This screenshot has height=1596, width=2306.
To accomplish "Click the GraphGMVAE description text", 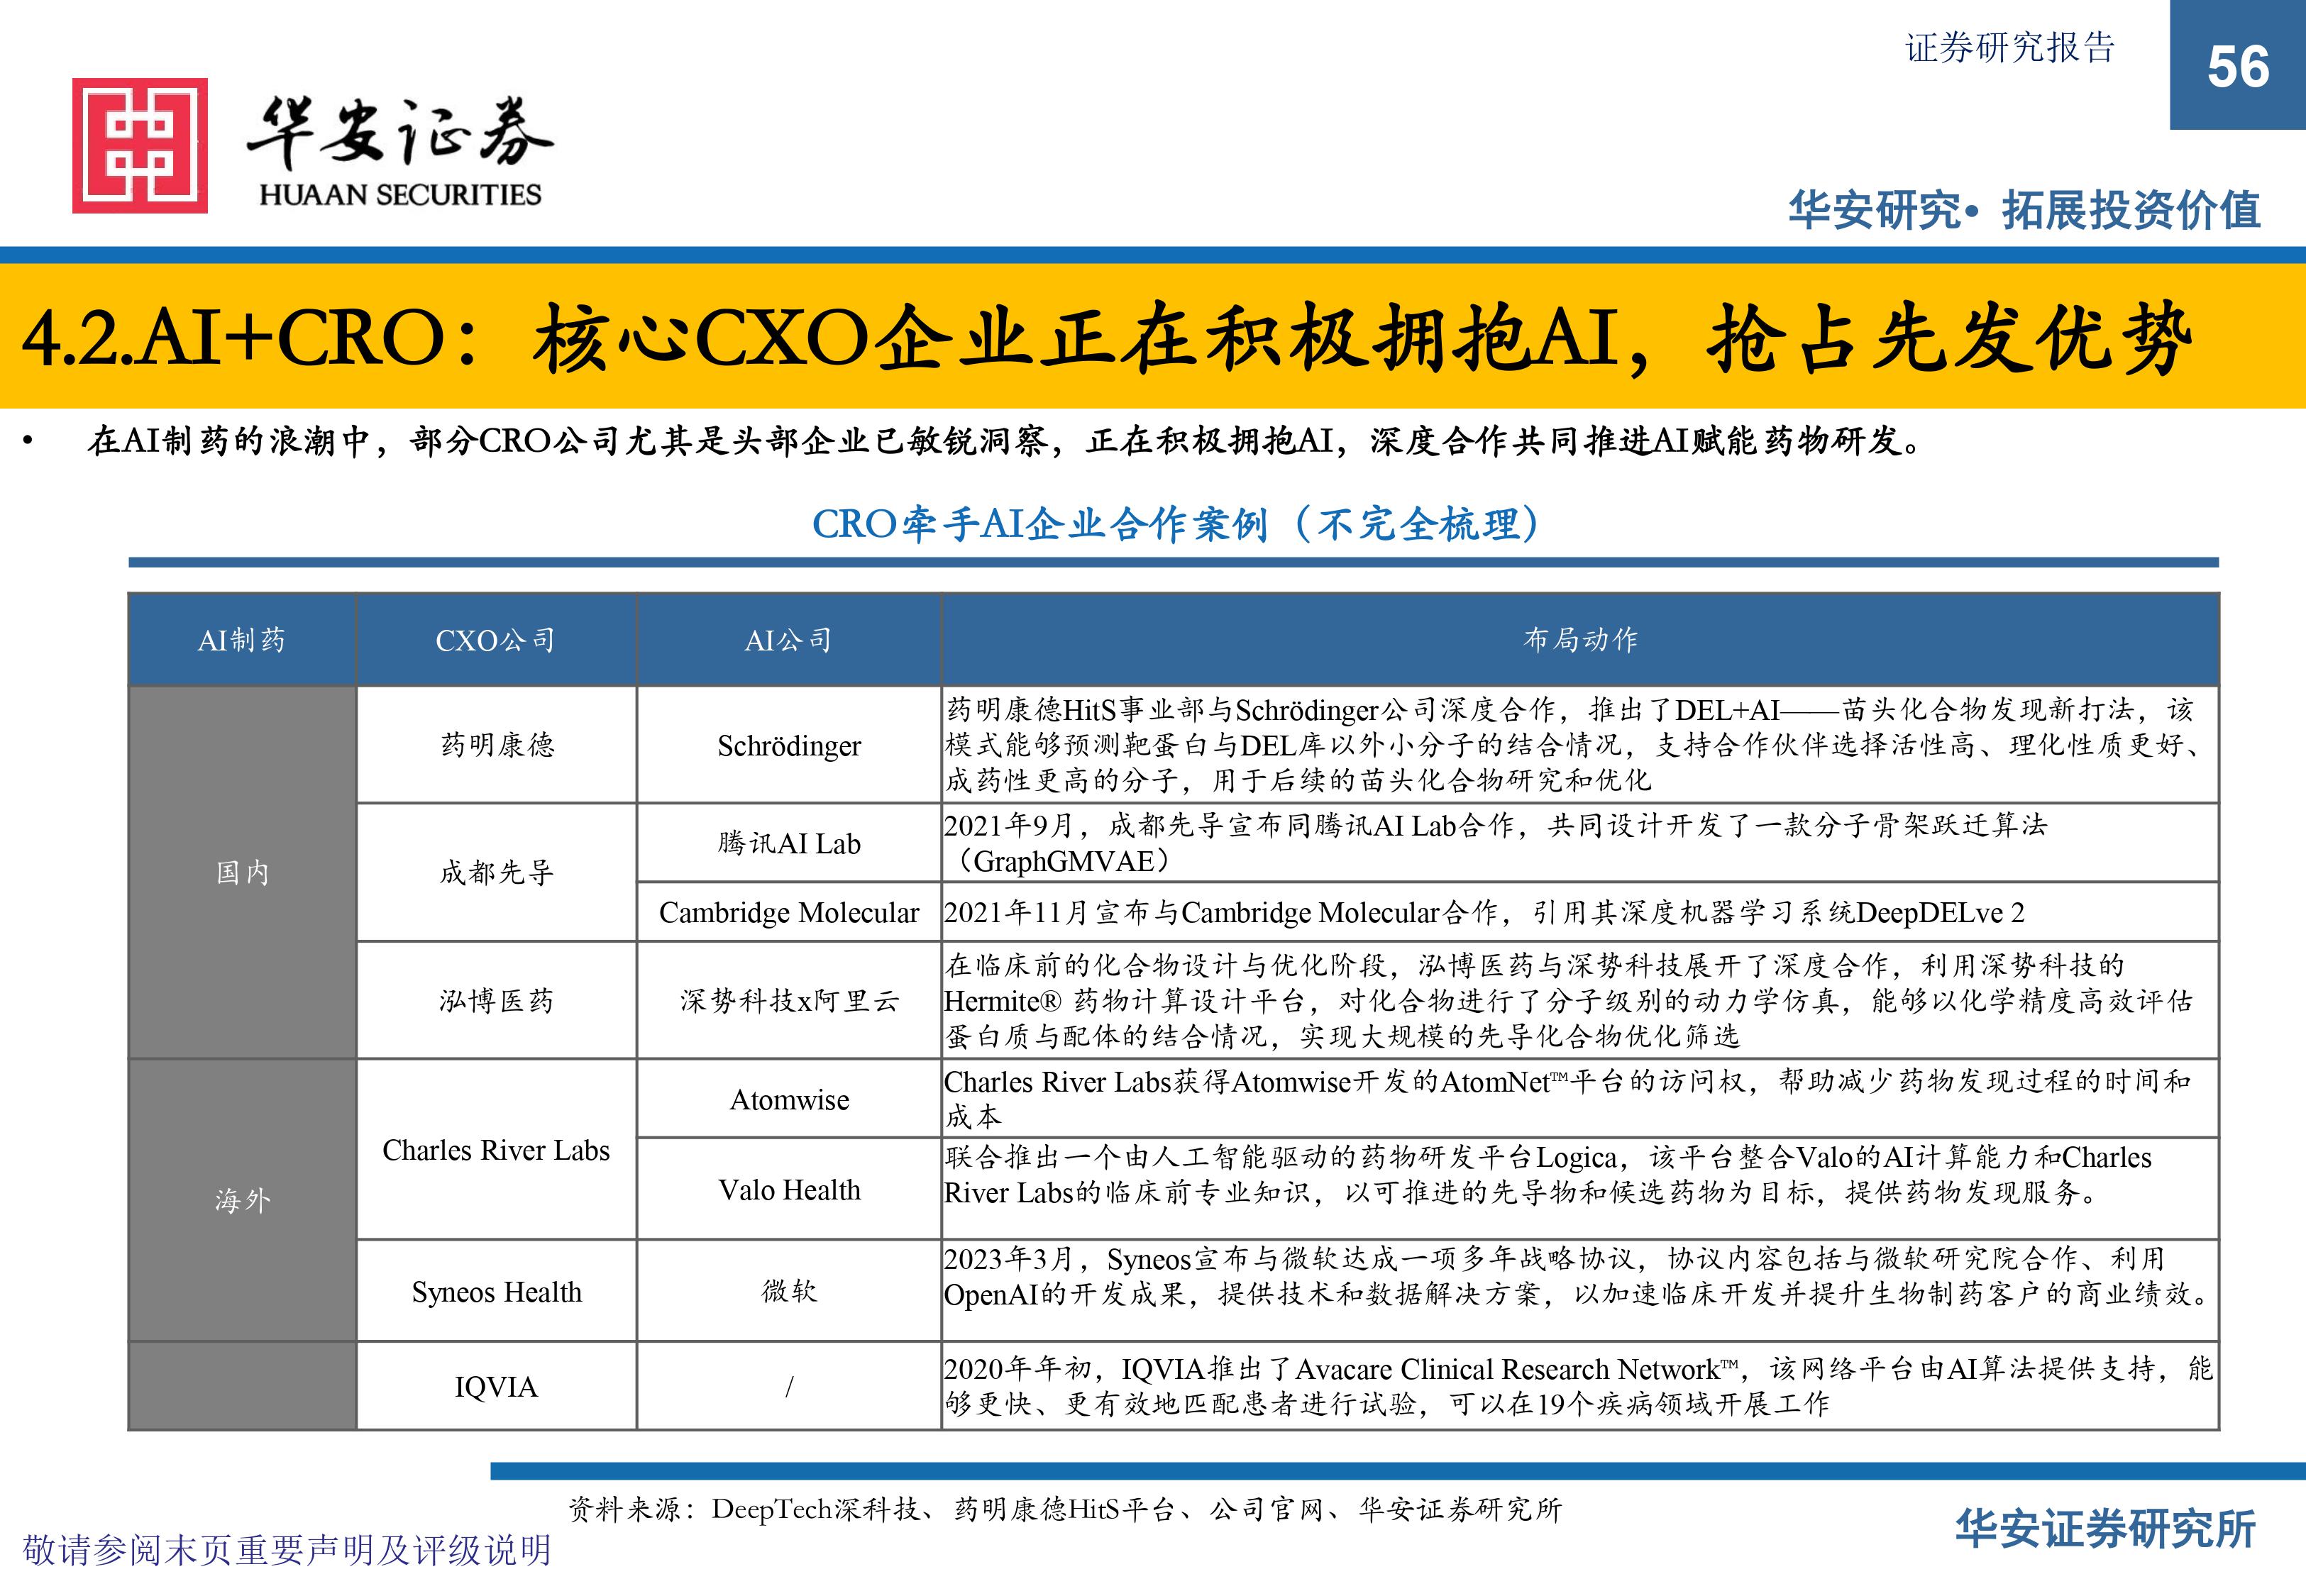I will 1495,843.
